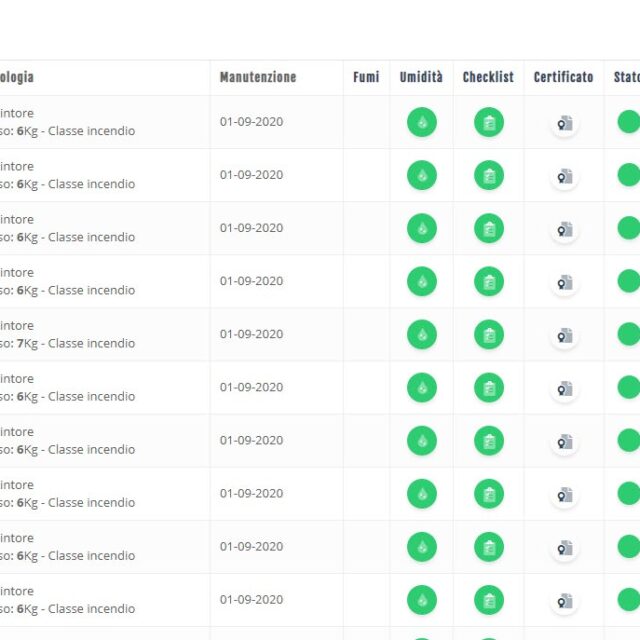Click the Fumi column header
The image size is (640, 640).
click(x=366, y=77)
